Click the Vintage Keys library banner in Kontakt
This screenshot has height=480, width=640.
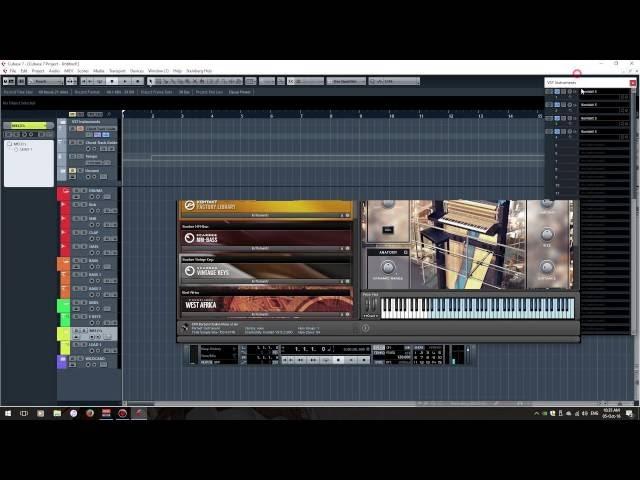click(x=266, y=271)
